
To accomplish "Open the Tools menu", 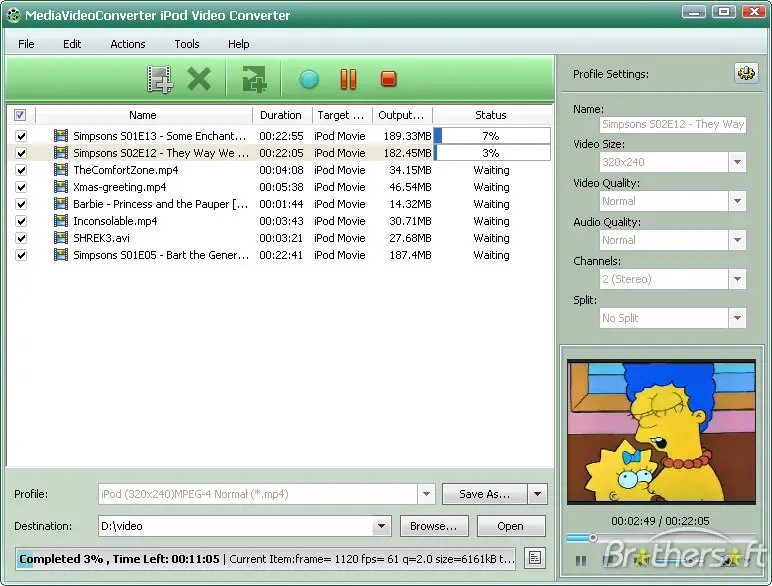I will pyautogui.click(x=186, y=44).
